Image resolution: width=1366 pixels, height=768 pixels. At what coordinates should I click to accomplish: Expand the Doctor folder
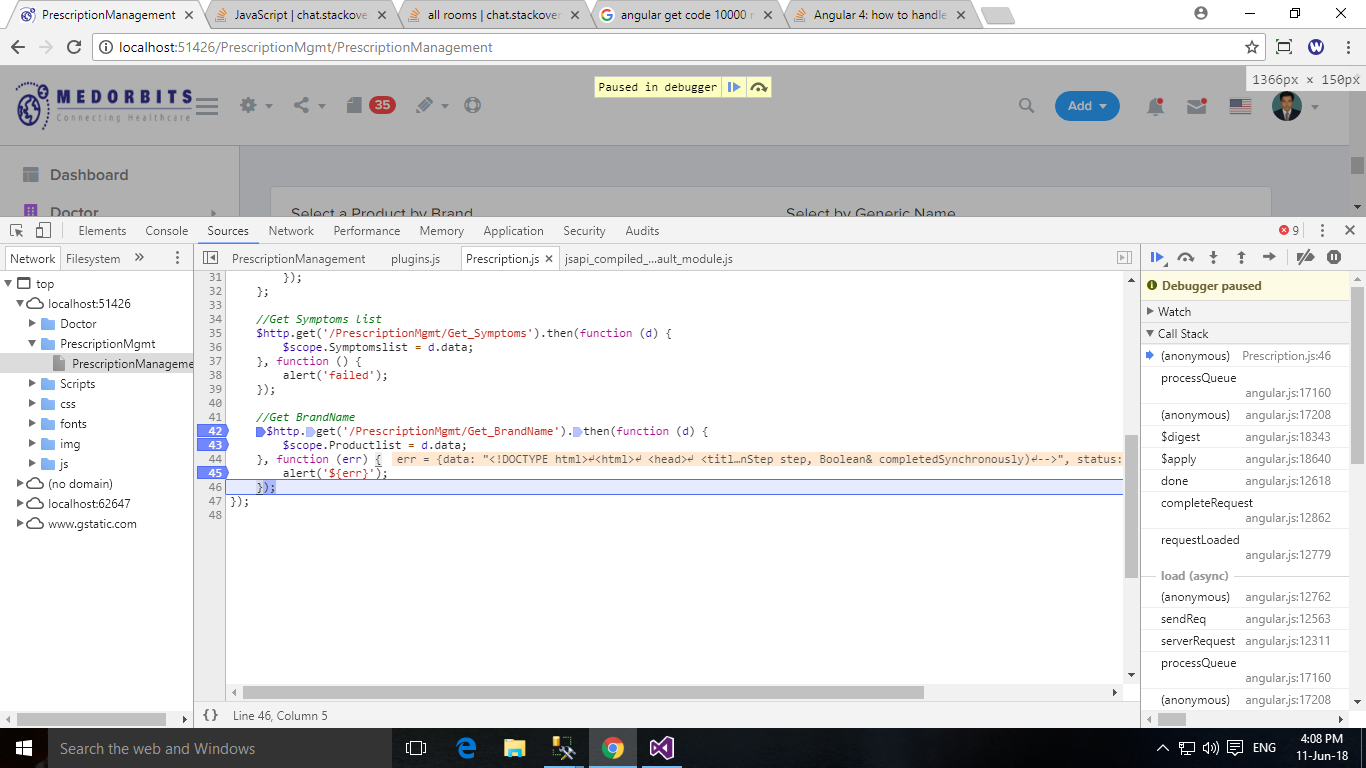coord(33,324)
